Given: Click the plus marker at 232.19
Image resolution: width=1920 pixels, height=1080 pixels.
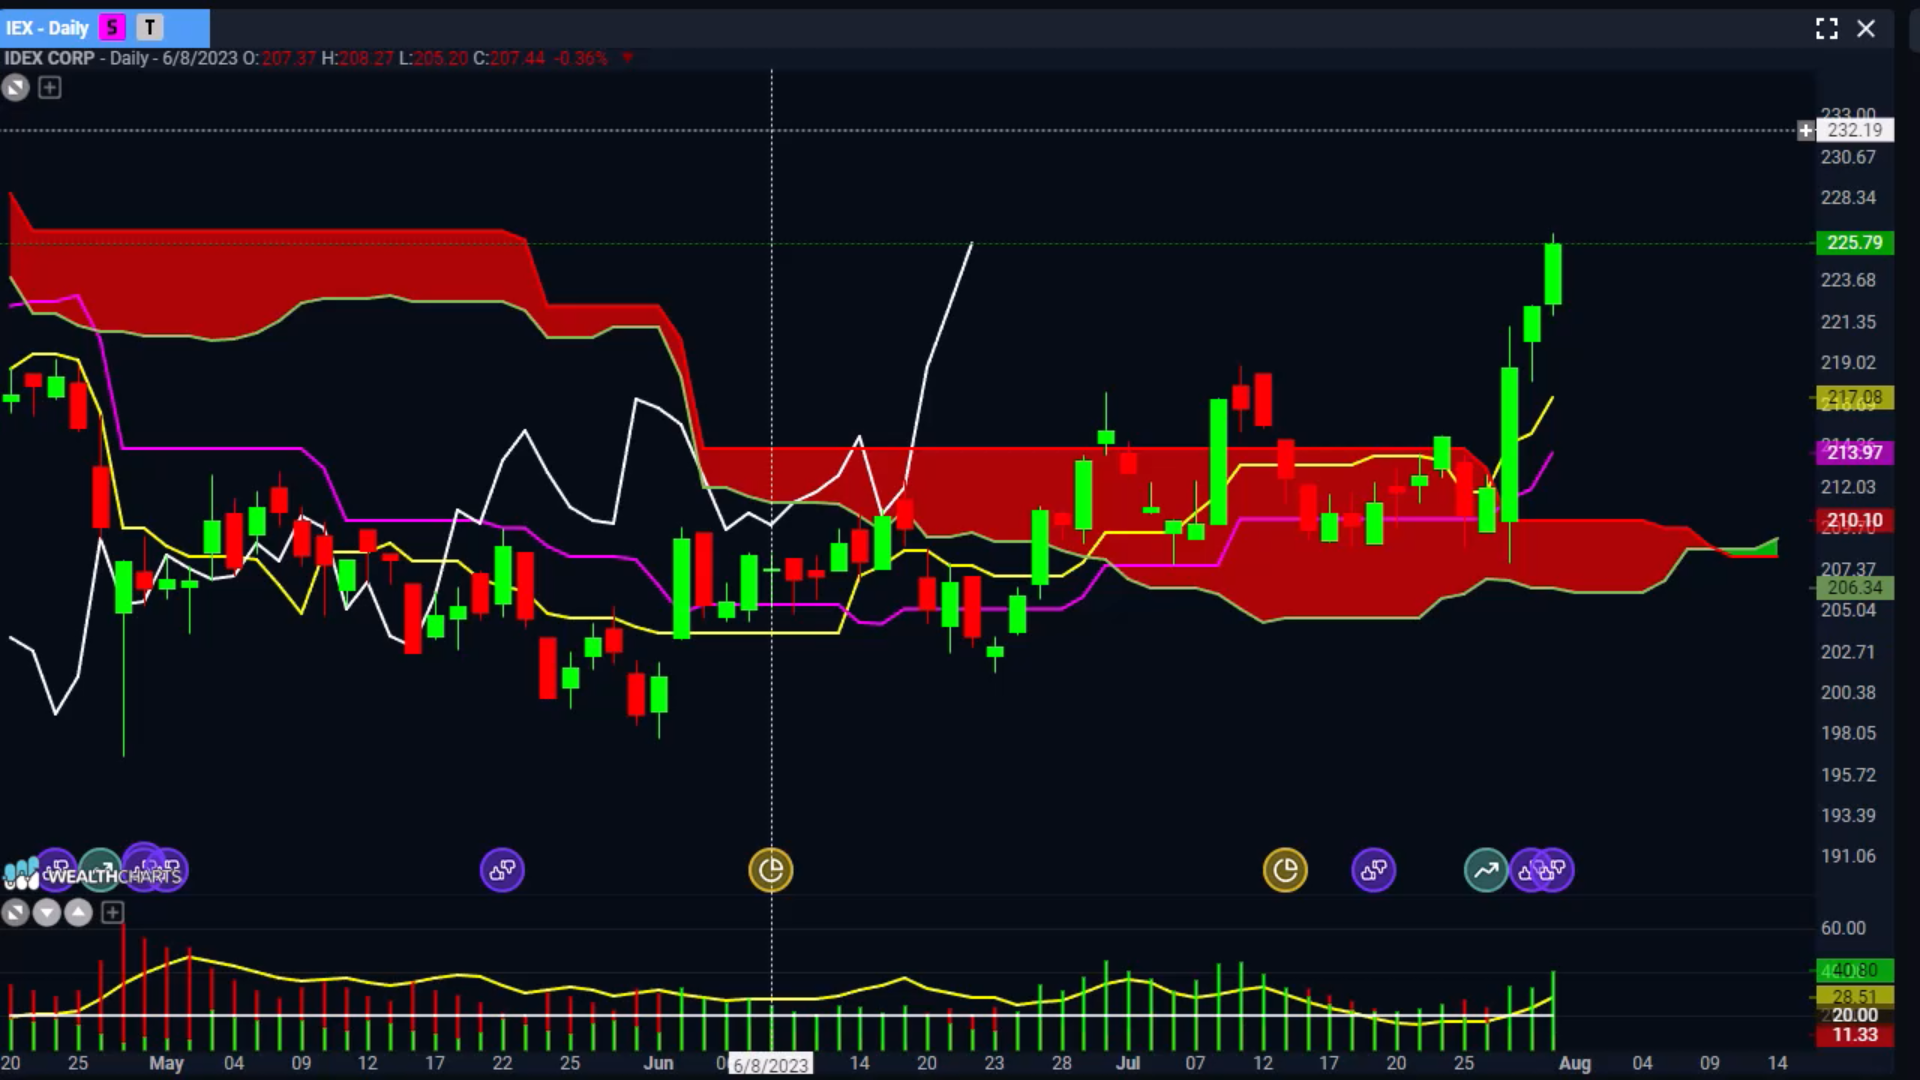Looking at the screenshot, I should coord(1805,130).
